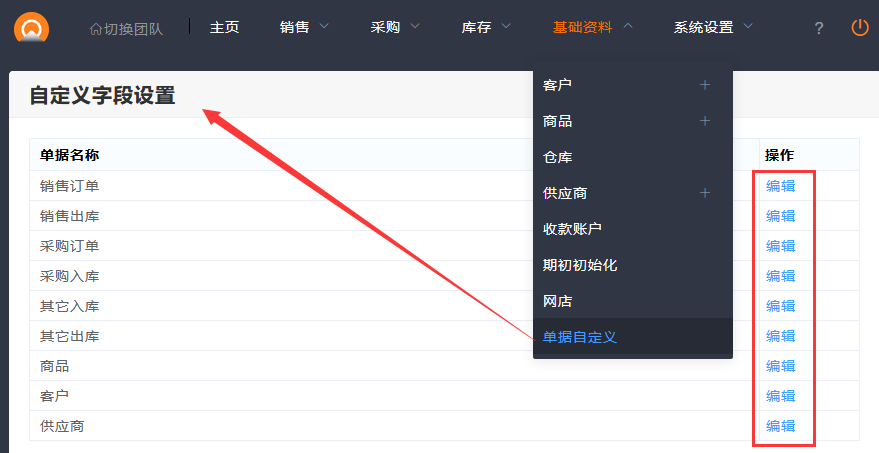Click 编辑 link for 供应商 row

781,426
